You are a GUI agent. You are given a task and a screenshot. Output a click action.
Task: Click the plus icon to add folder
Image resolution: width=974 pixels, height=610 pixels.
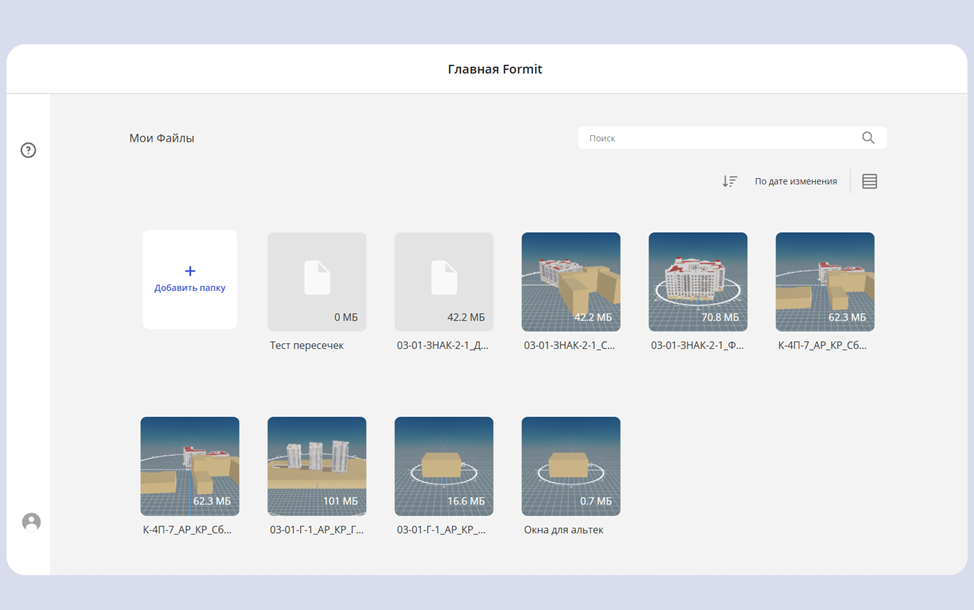tap(190, 271)
